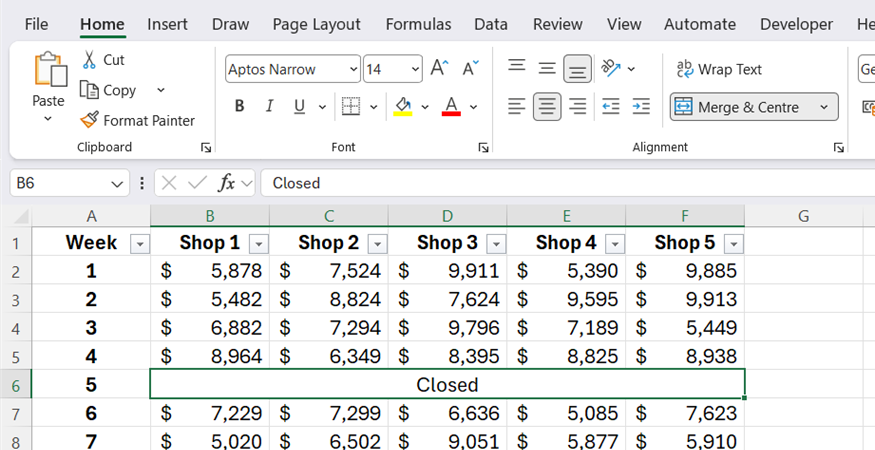Open the Name Box B6 dropdown

pyautogui.click(x=117, y=184)
